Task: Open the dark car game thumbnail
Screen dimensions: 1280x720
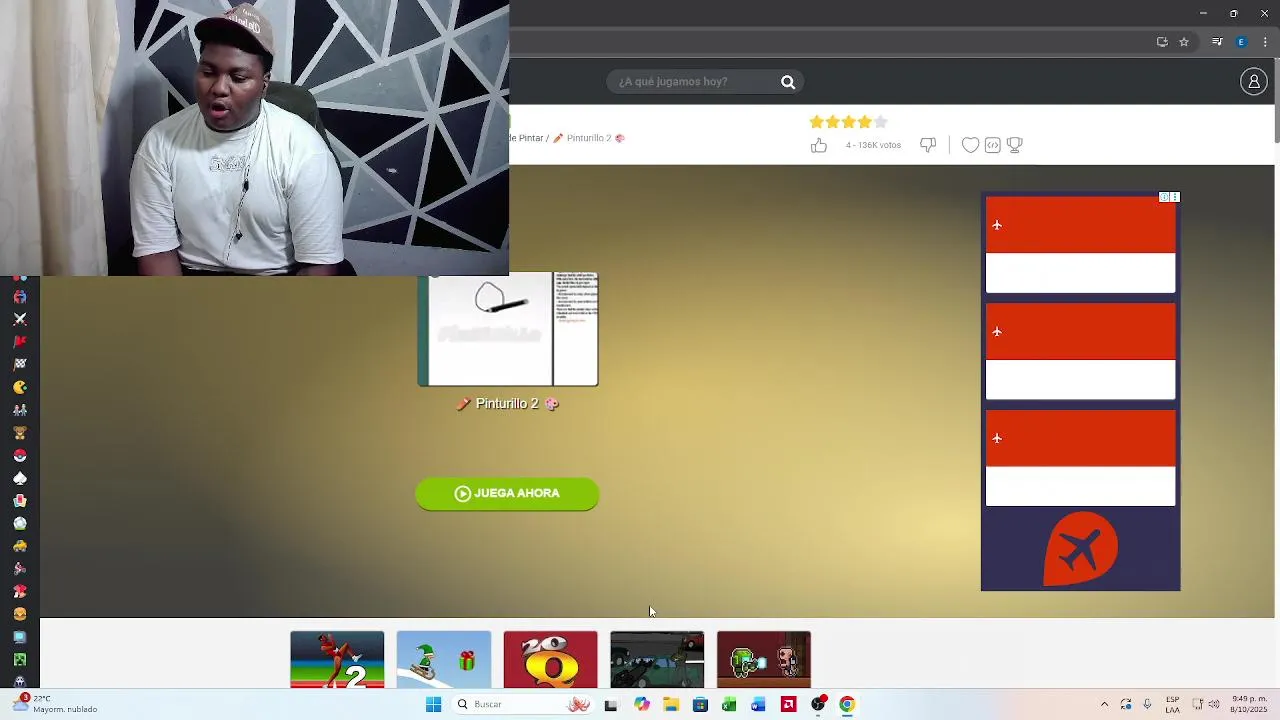Action: click(657, 659)
